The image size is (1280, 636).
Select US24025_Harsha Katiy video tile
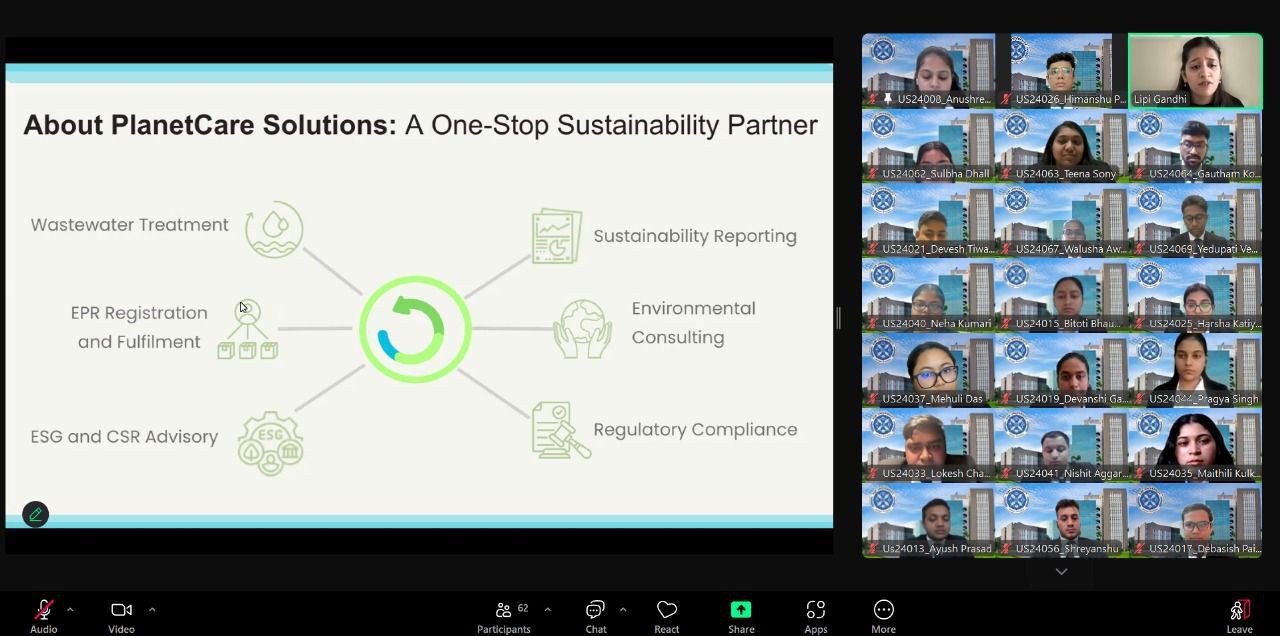tap(1195, 295)
